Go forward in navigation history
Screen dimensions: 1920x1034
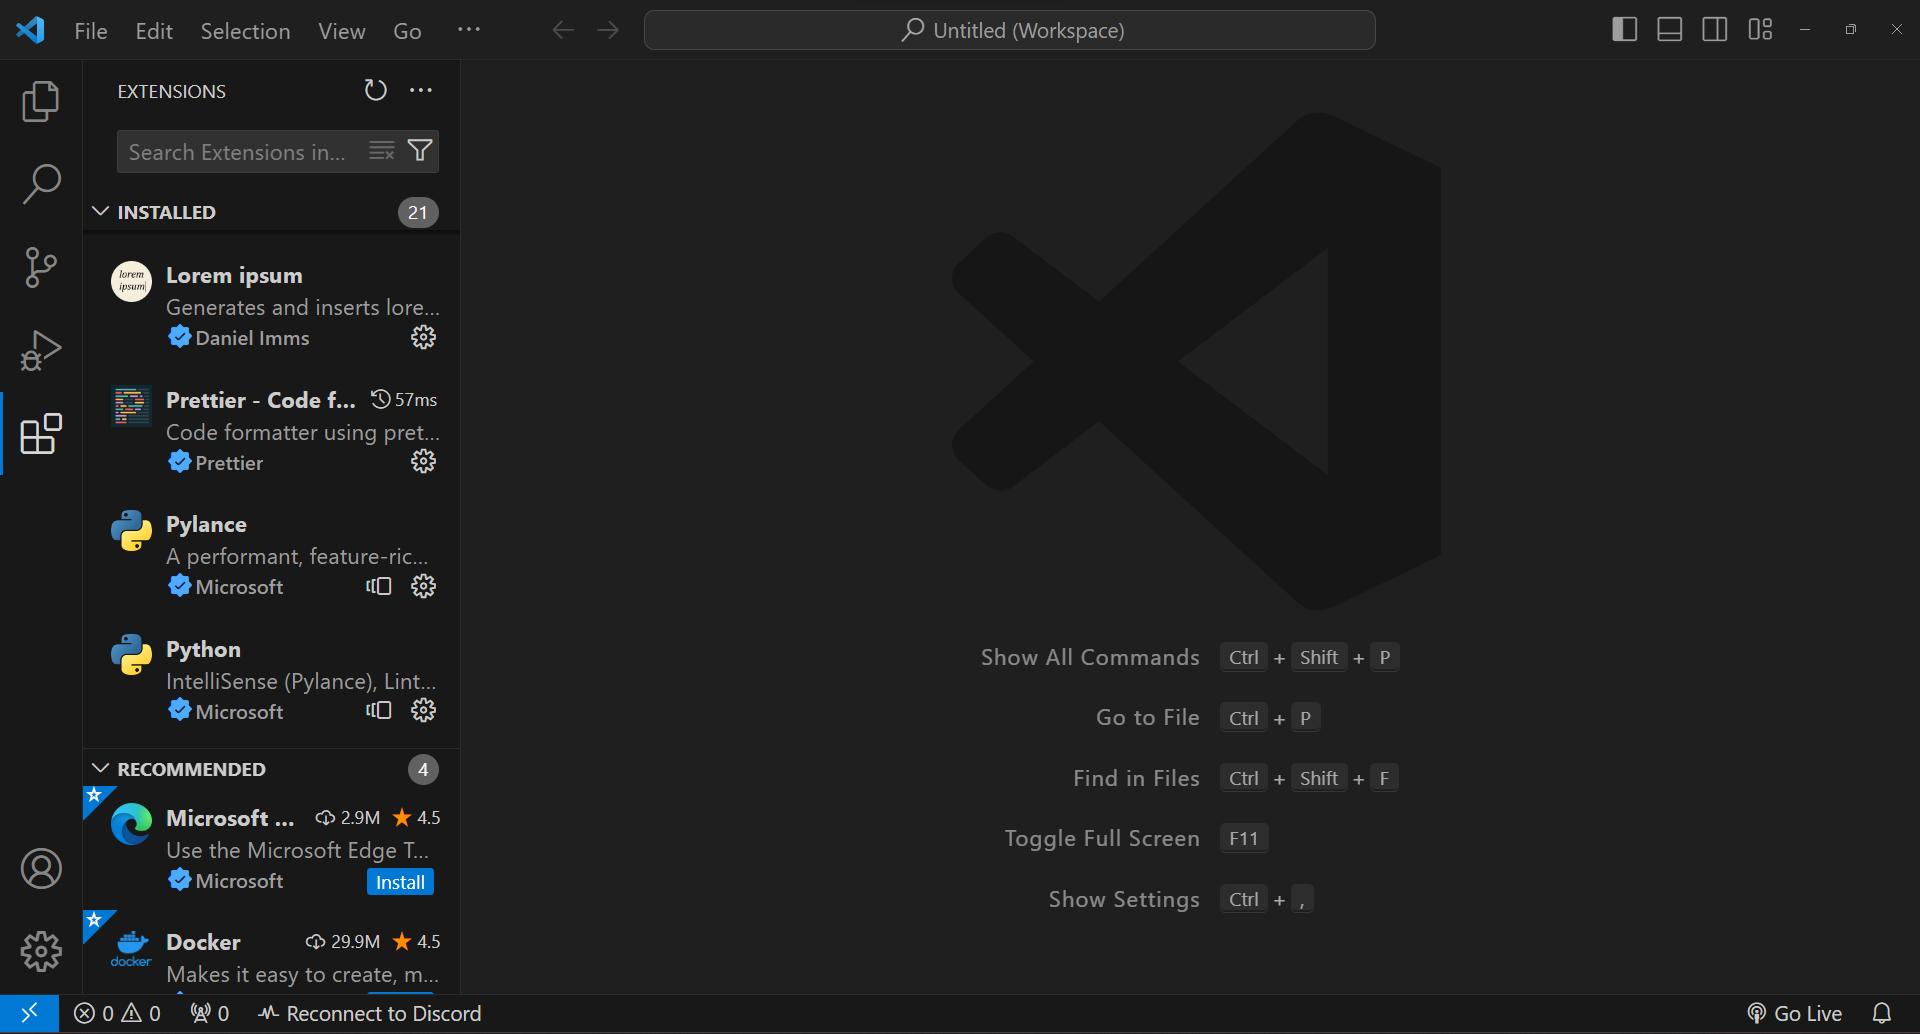608,30
